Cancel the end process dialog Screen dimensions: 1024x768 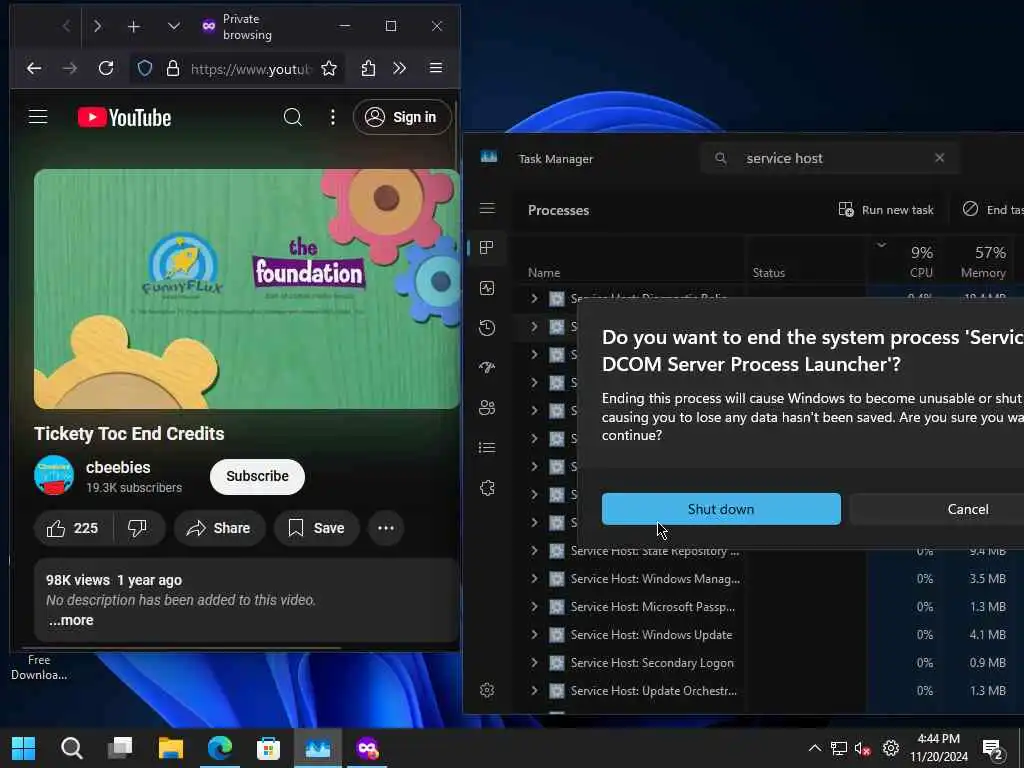click(968, 509)
